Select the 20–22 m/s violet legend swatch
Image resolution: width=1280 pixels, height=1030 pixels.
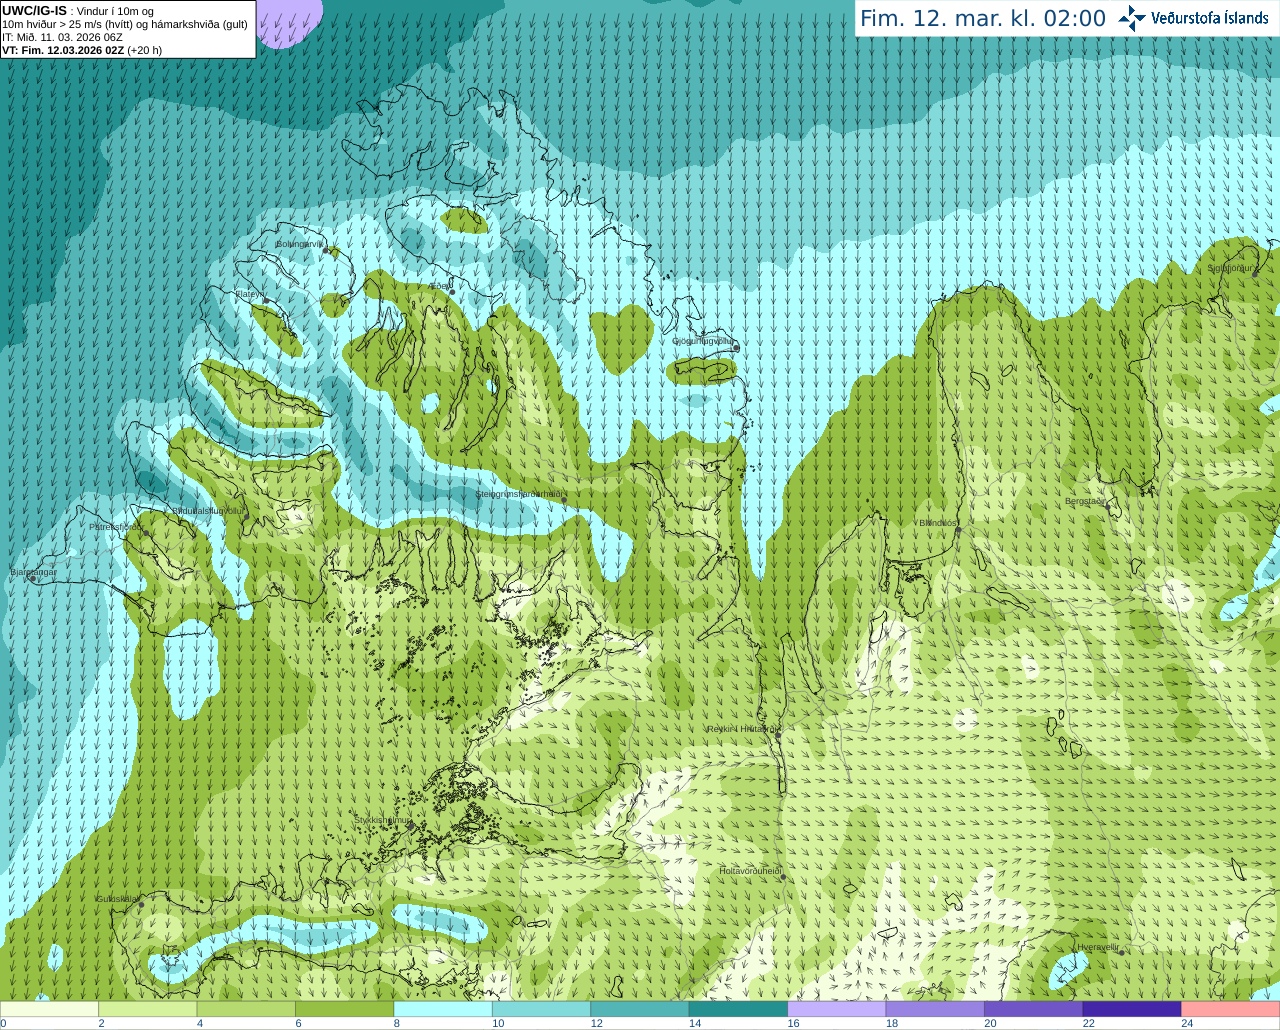[x=1034, y=1009]
